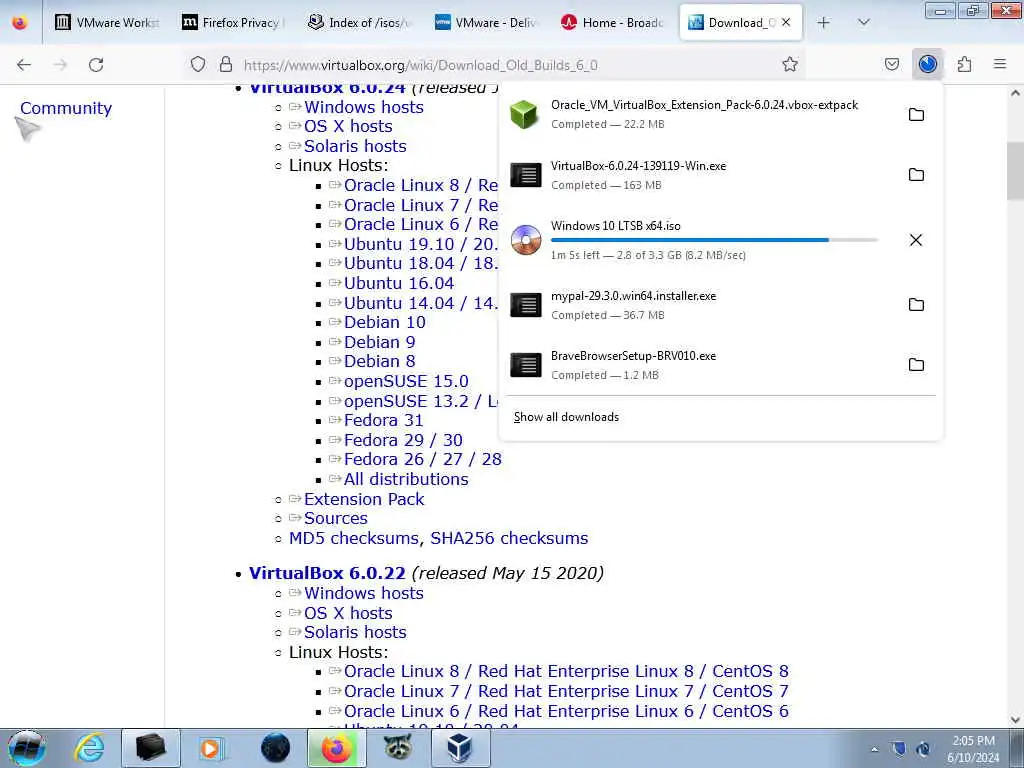The width and height of the screenshot is (1024, 768).
Task: Open Debian 10 download link
Action: pos(385,323)
